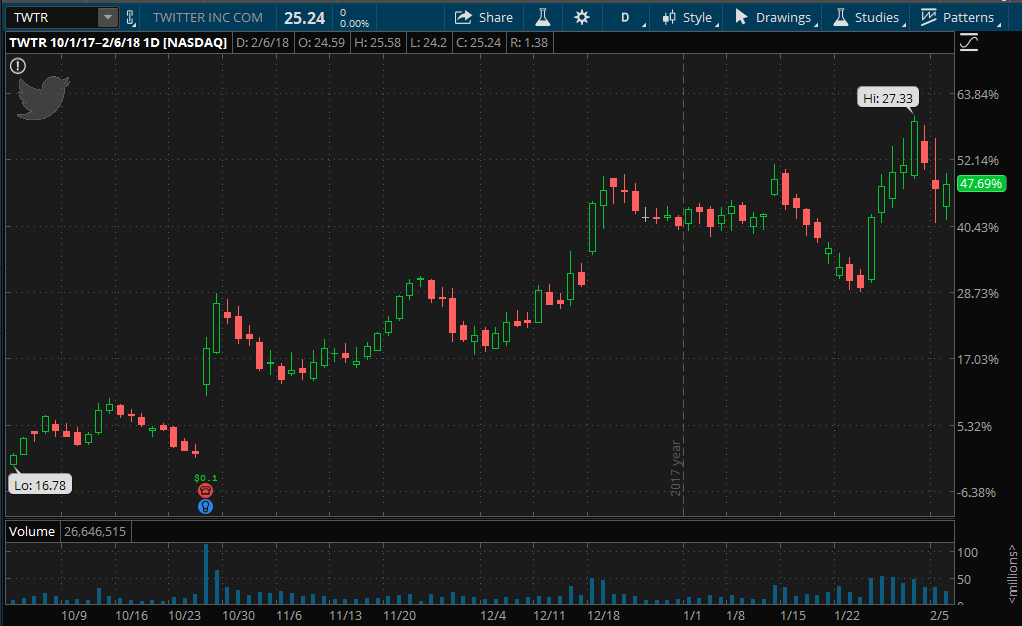Click the symbol link clip icon
This screenshot has height=626, width=1022.
[130, 18]
